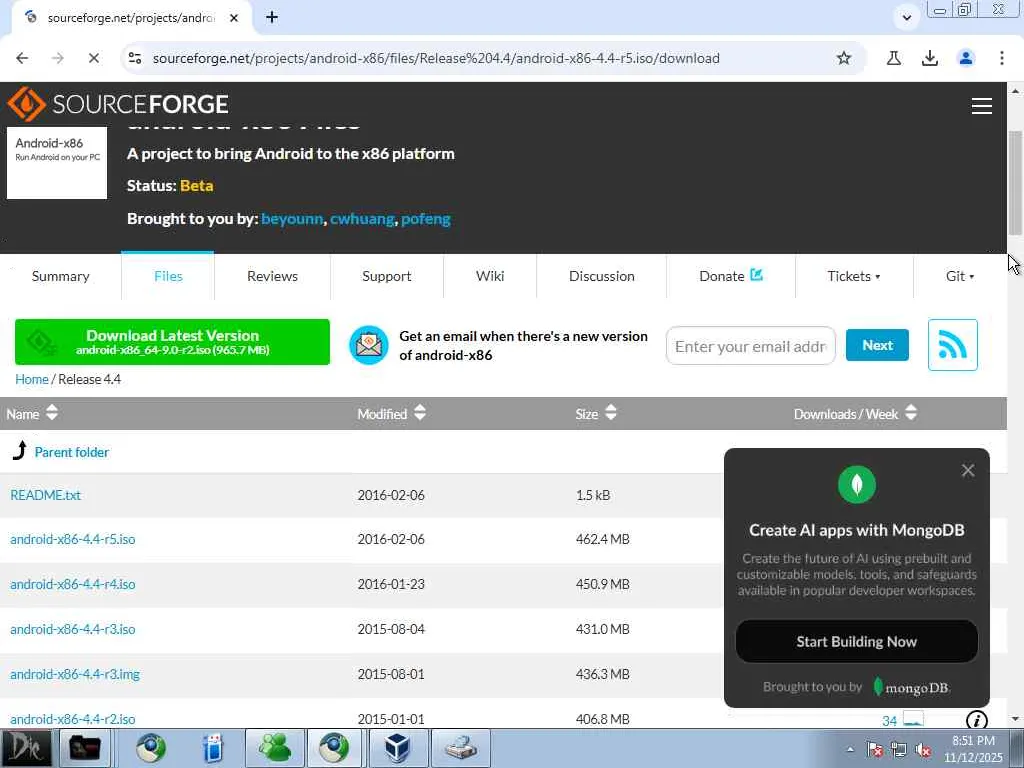
Task: Open the cwhuang profile link
Action: (362, 219)
